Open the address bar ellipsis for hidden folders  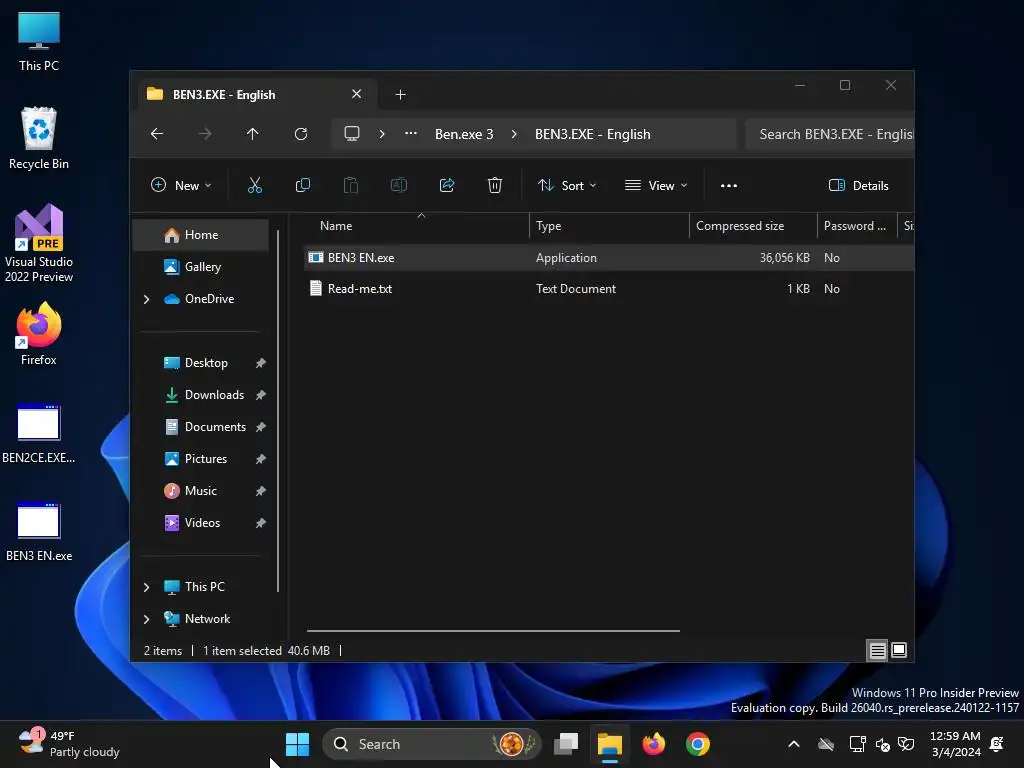pyautogui.click(x=411, y=133)
